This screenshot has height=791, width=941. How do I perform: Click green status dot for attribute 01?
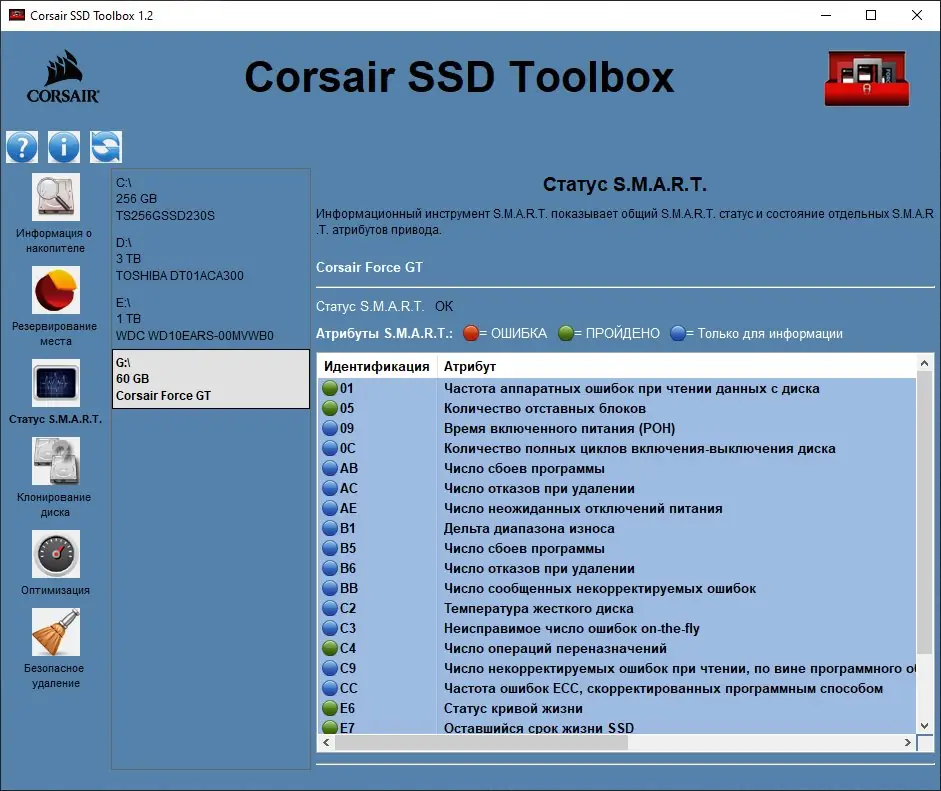[x=330, y=388]
